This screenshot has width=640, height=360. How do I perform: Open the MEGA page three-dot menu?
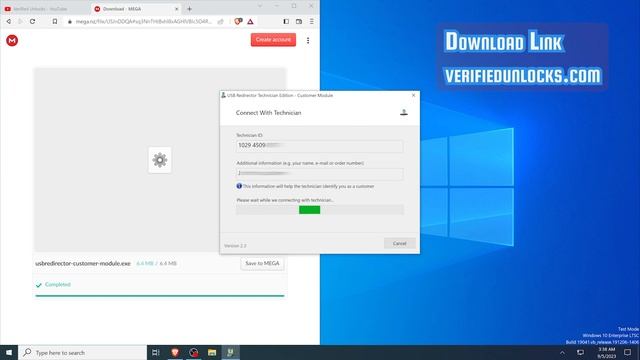308,40
